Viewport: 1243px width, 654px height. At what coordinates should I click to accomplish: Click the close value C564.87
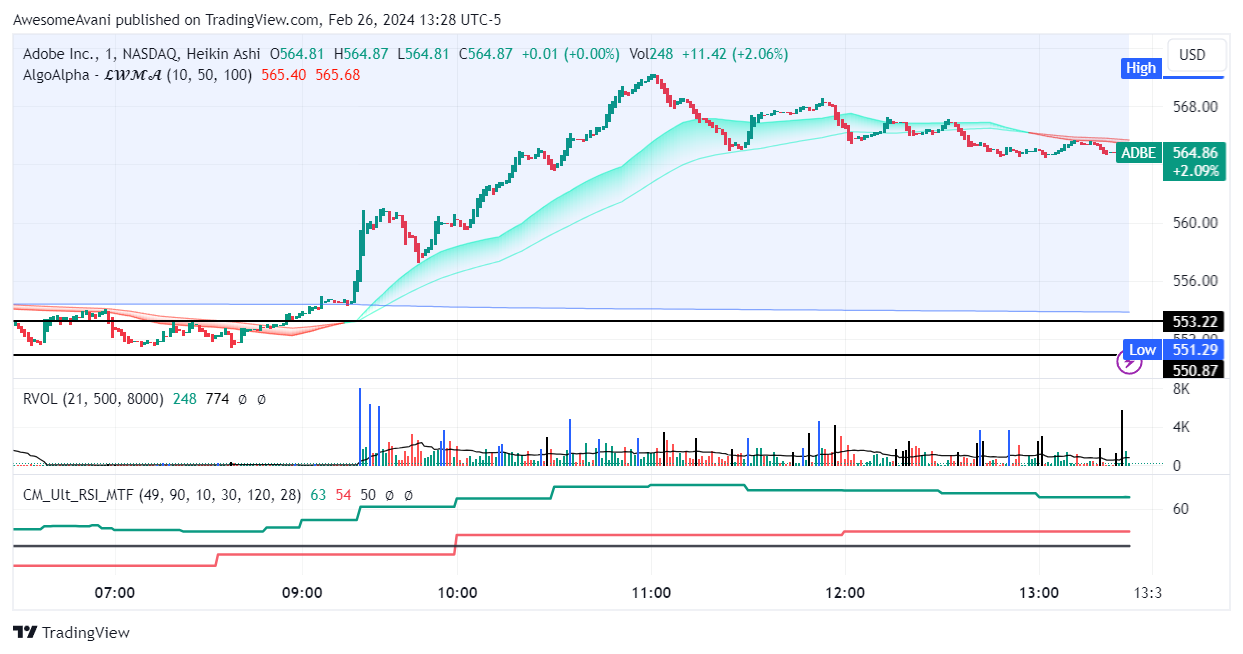click(486, 54)
